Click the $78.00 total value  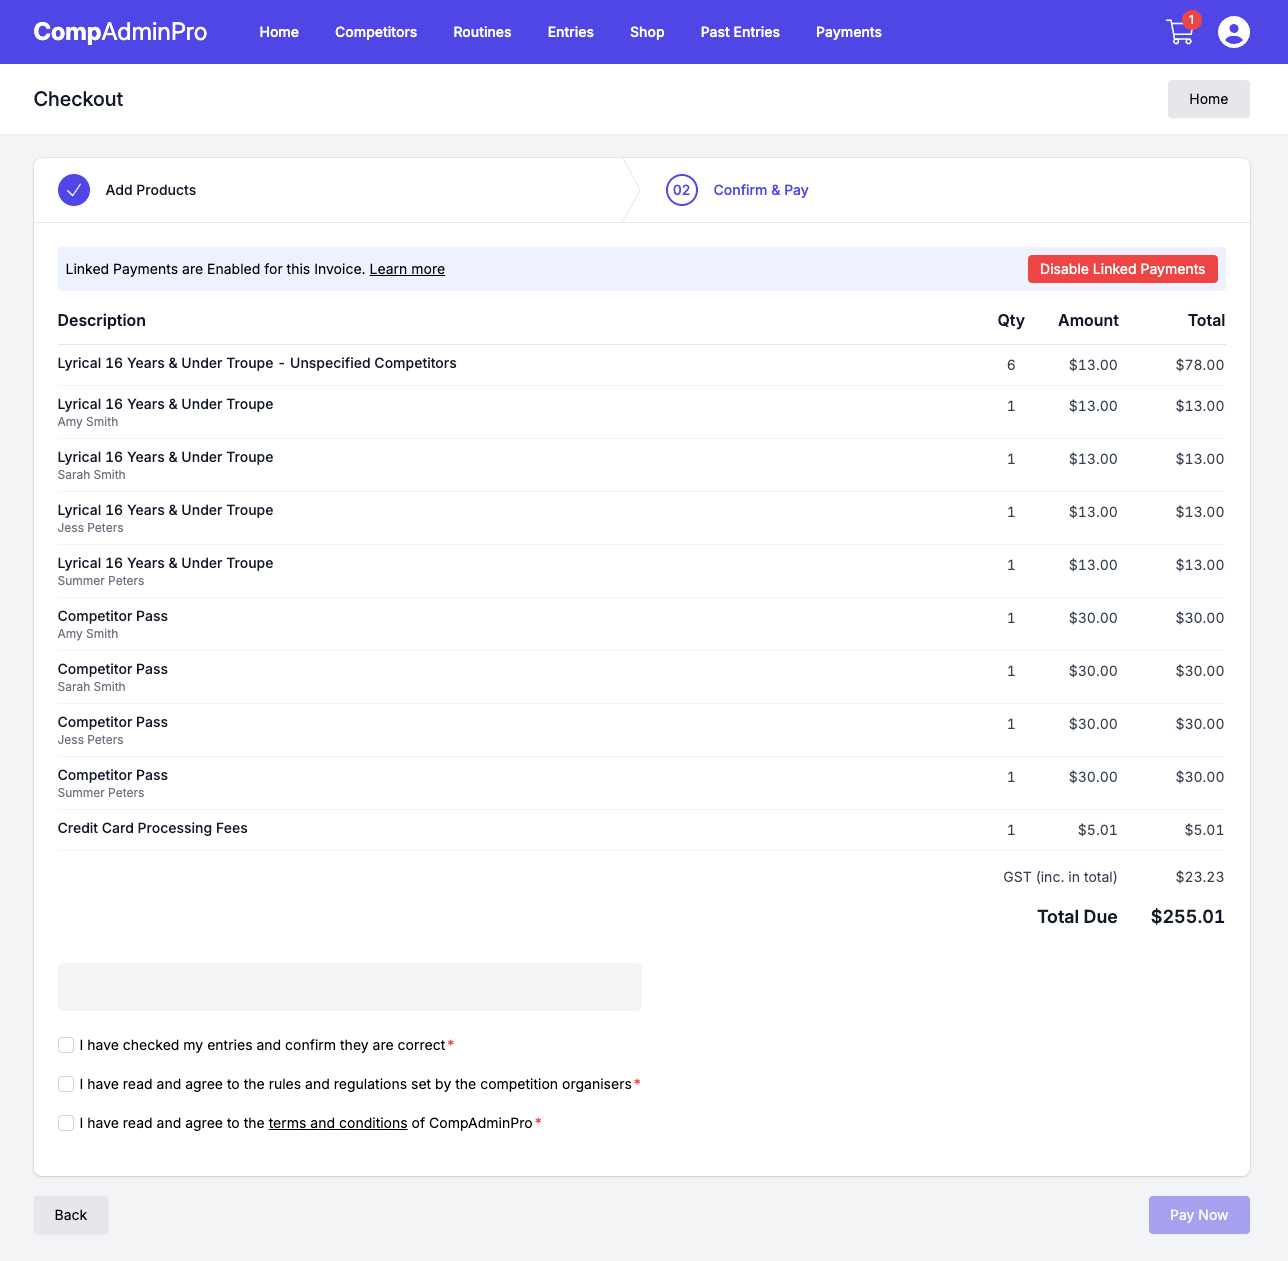pos(1200,365)
